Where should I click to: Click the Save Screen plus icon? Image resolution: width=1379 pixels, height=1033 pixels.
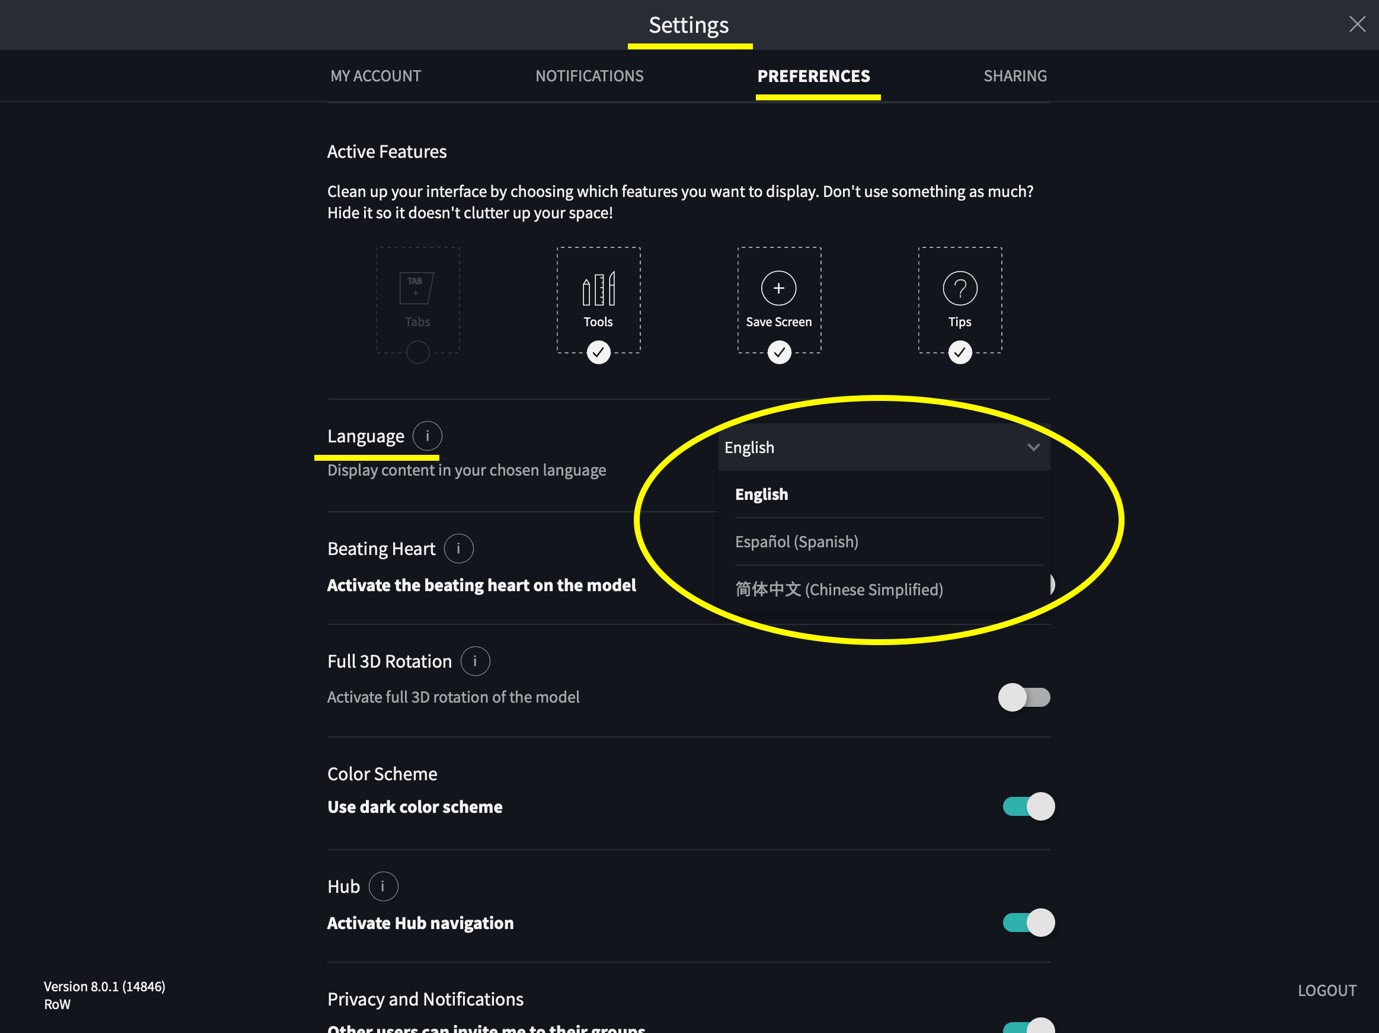tap(779, 288)
